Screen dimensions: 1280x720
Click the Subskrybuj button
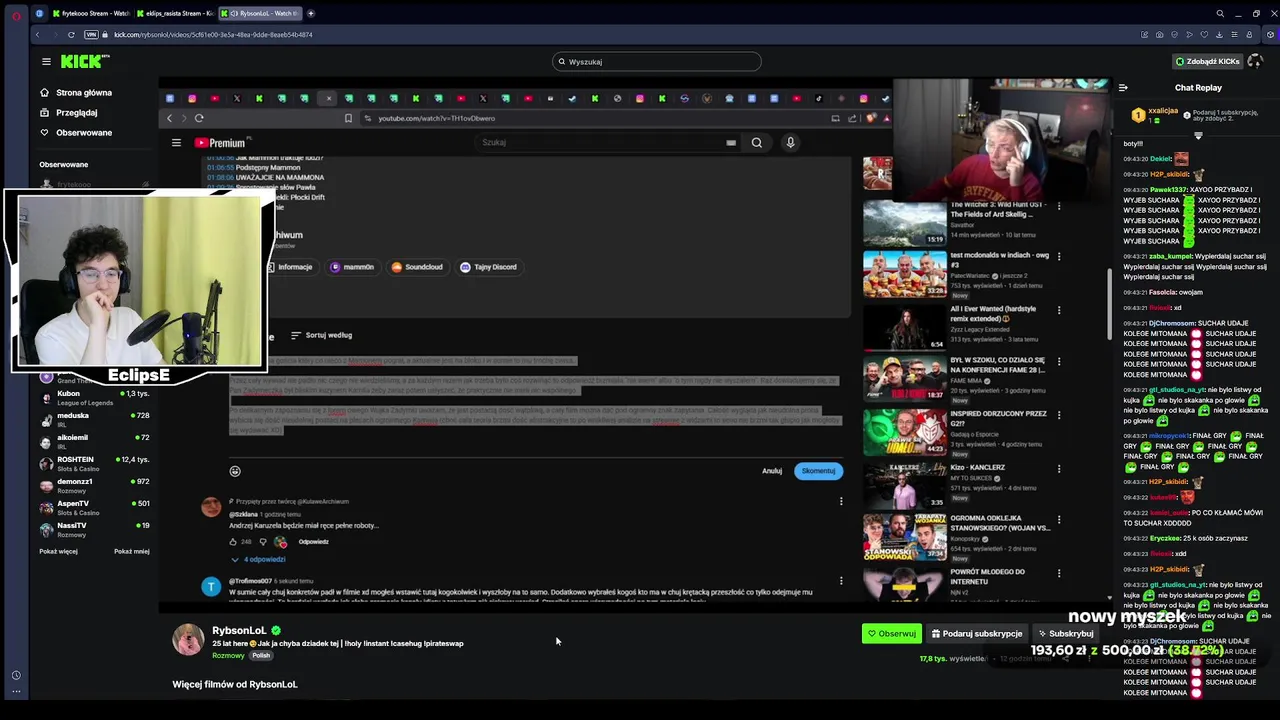[x=1066, y=633]
